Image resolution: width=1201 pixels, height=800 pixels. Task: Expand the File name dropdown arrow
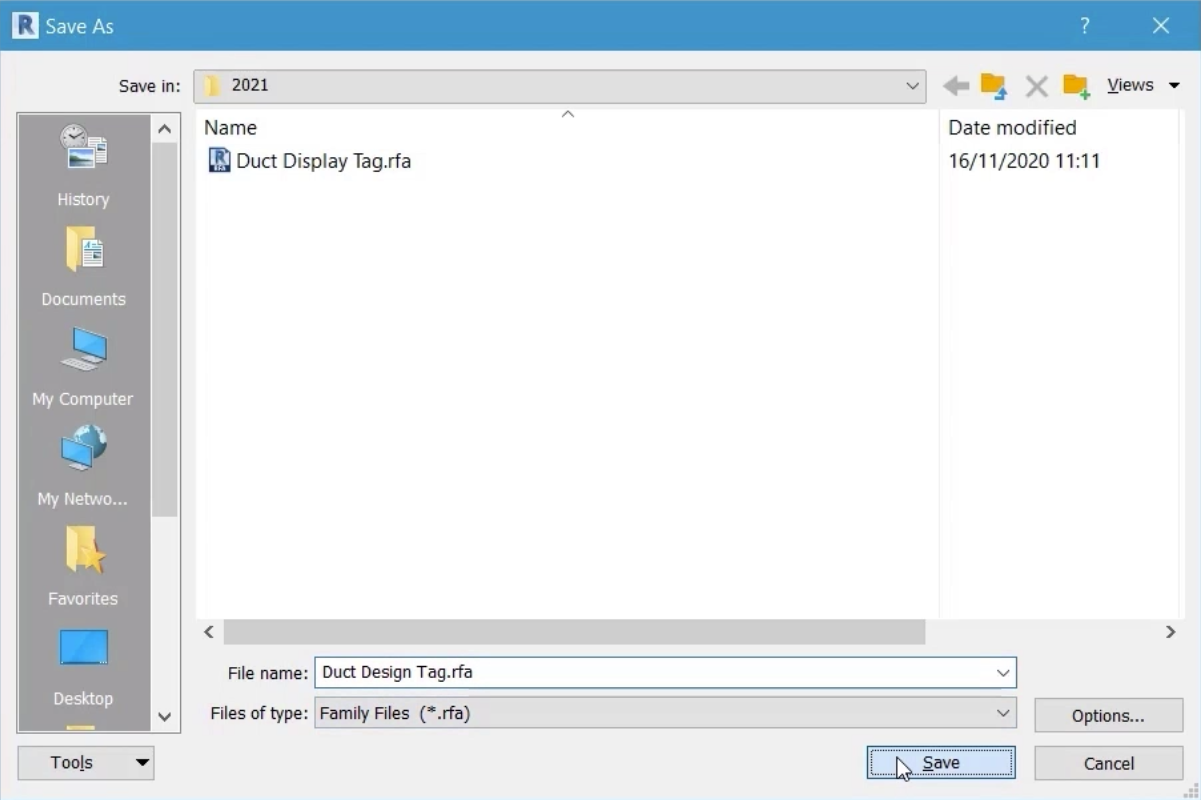tap(1003, 673)
